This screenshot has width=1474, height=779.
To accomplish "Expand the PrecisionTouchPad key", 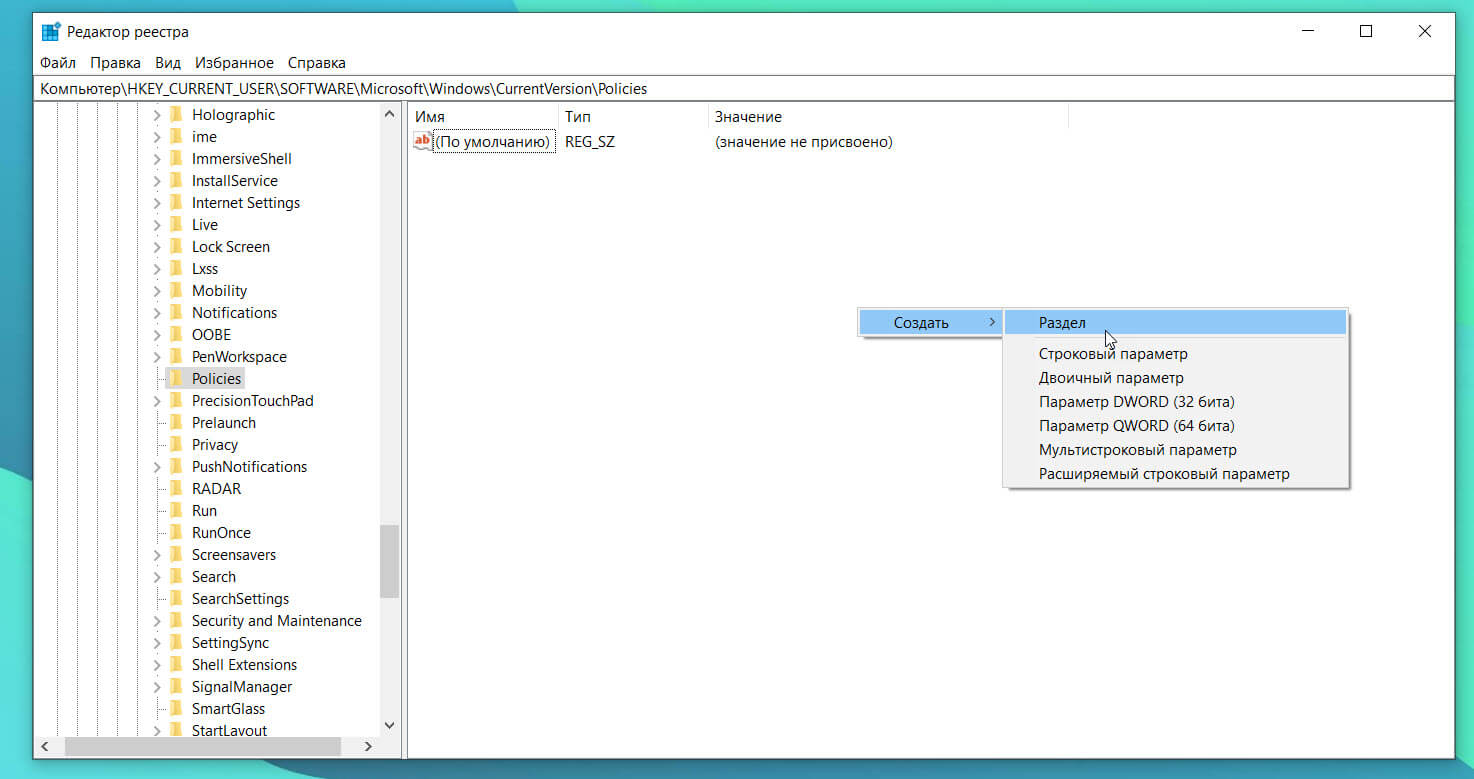I will point(157,401).
